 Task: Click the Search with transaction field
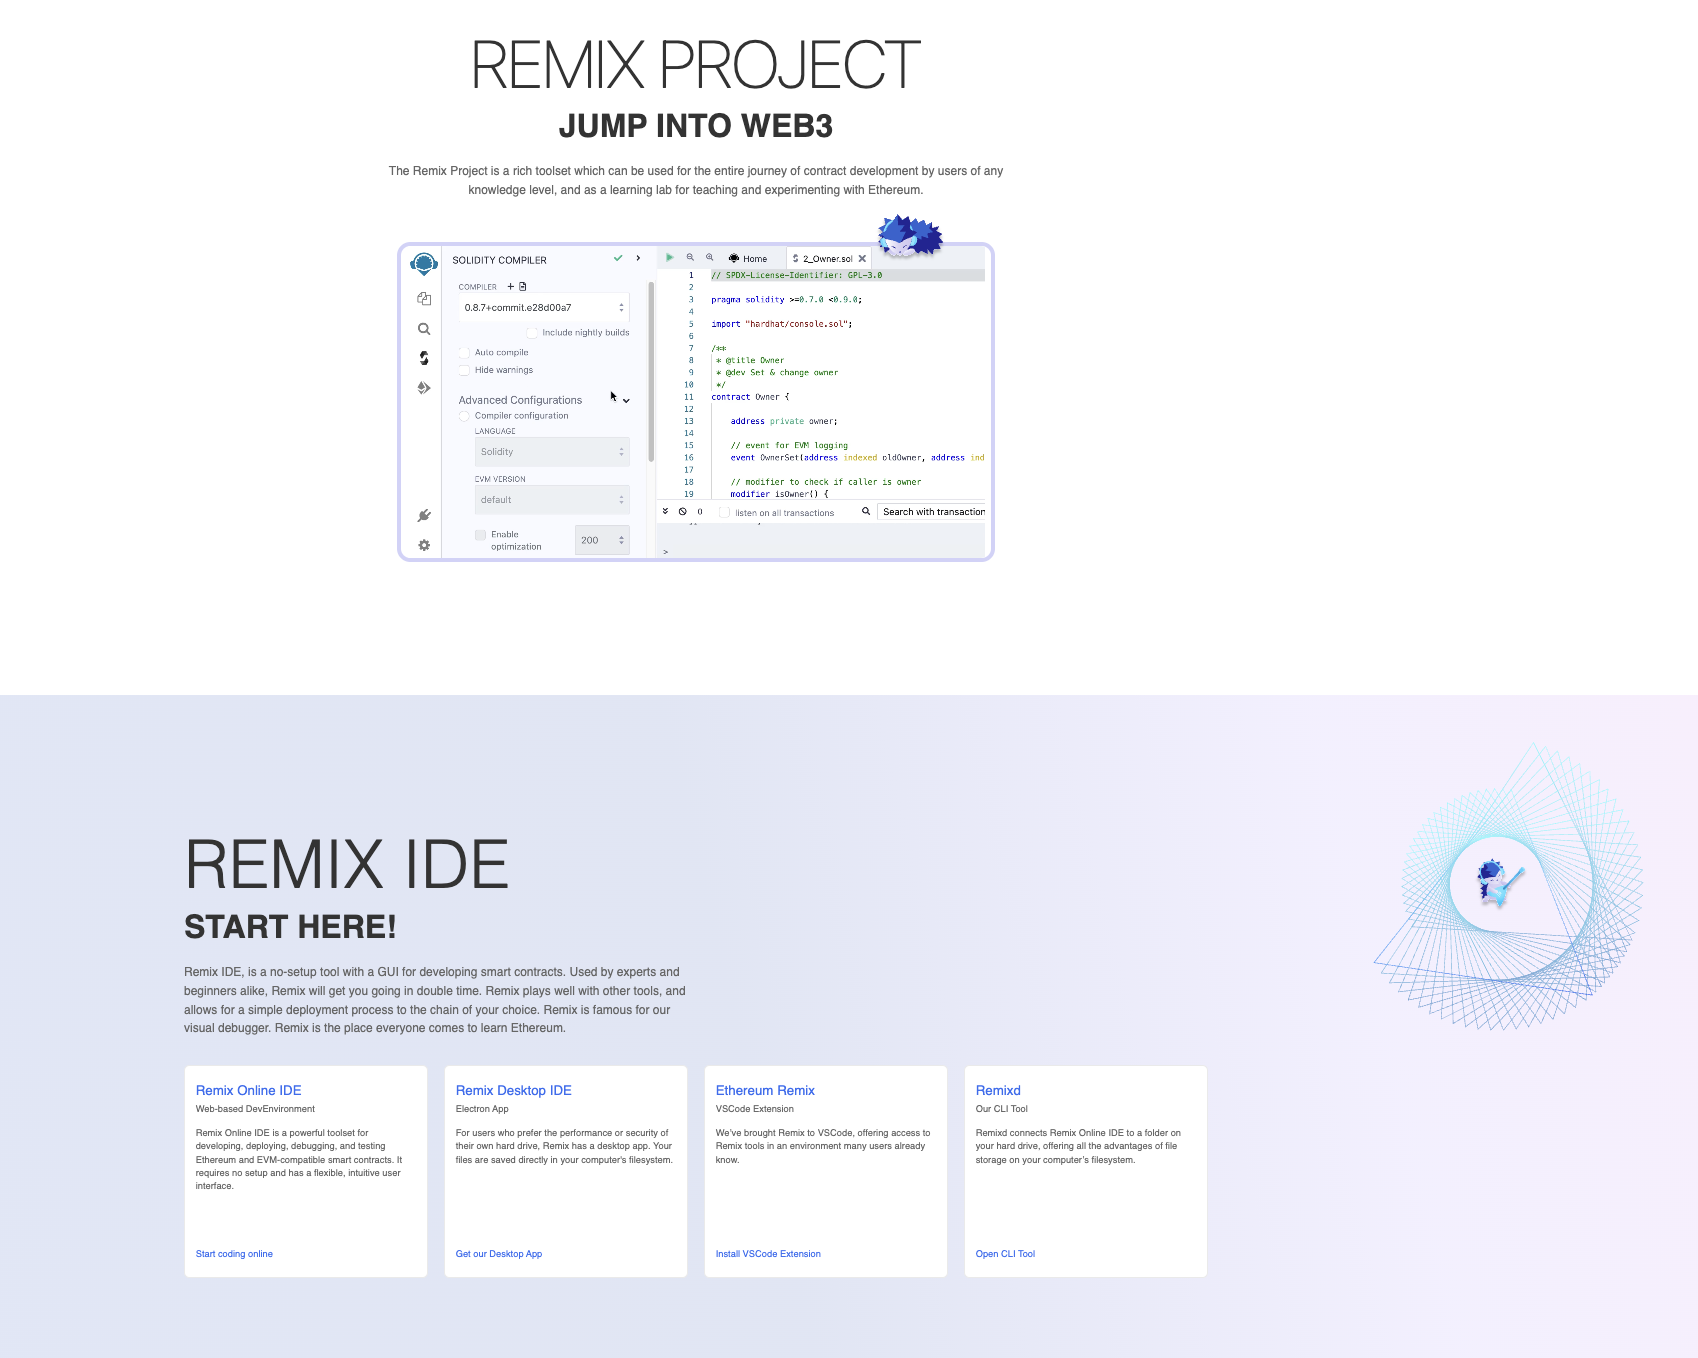click(x=931, y=512)
